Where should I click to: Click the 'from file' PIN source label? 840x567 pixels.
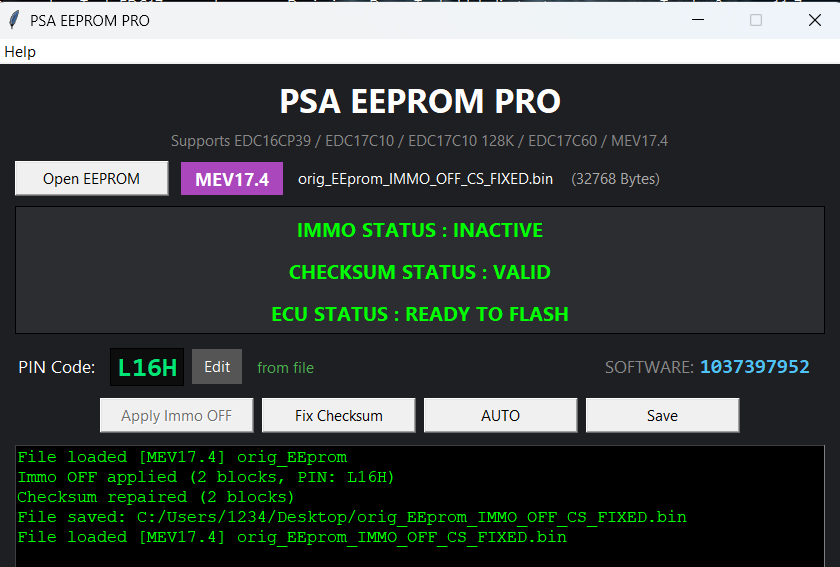pyautogui.click(x=286, y=368)
